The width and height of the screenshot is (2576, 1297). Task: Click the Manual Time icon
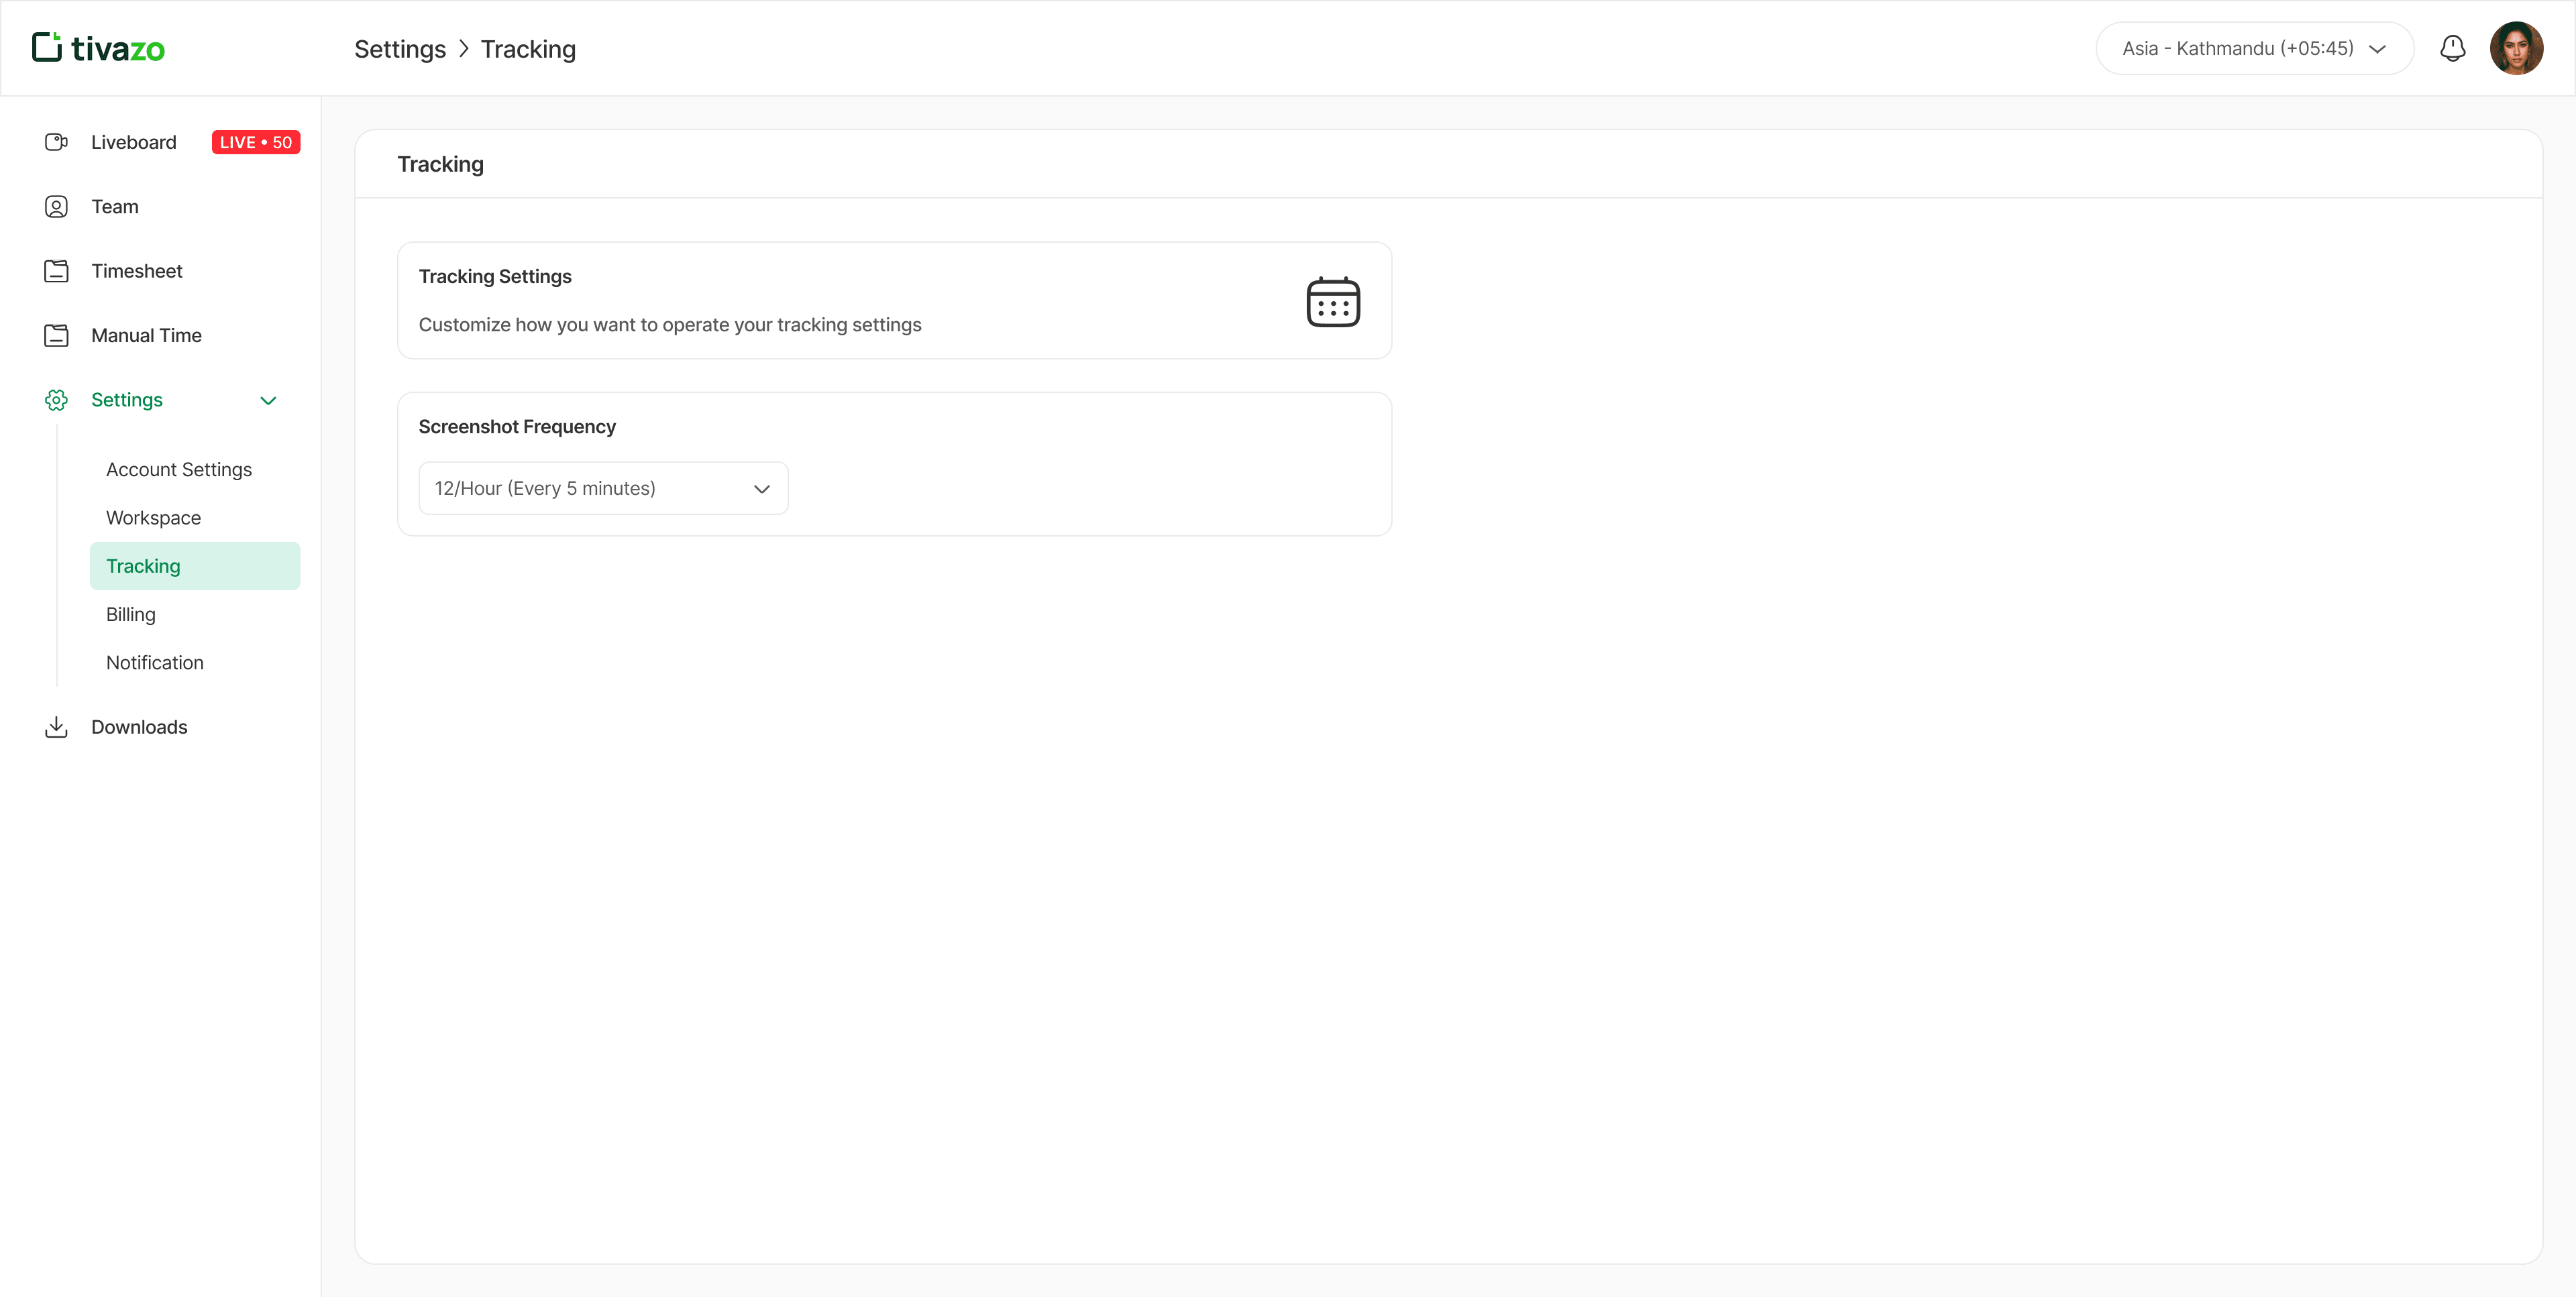(x=56, y=335)
